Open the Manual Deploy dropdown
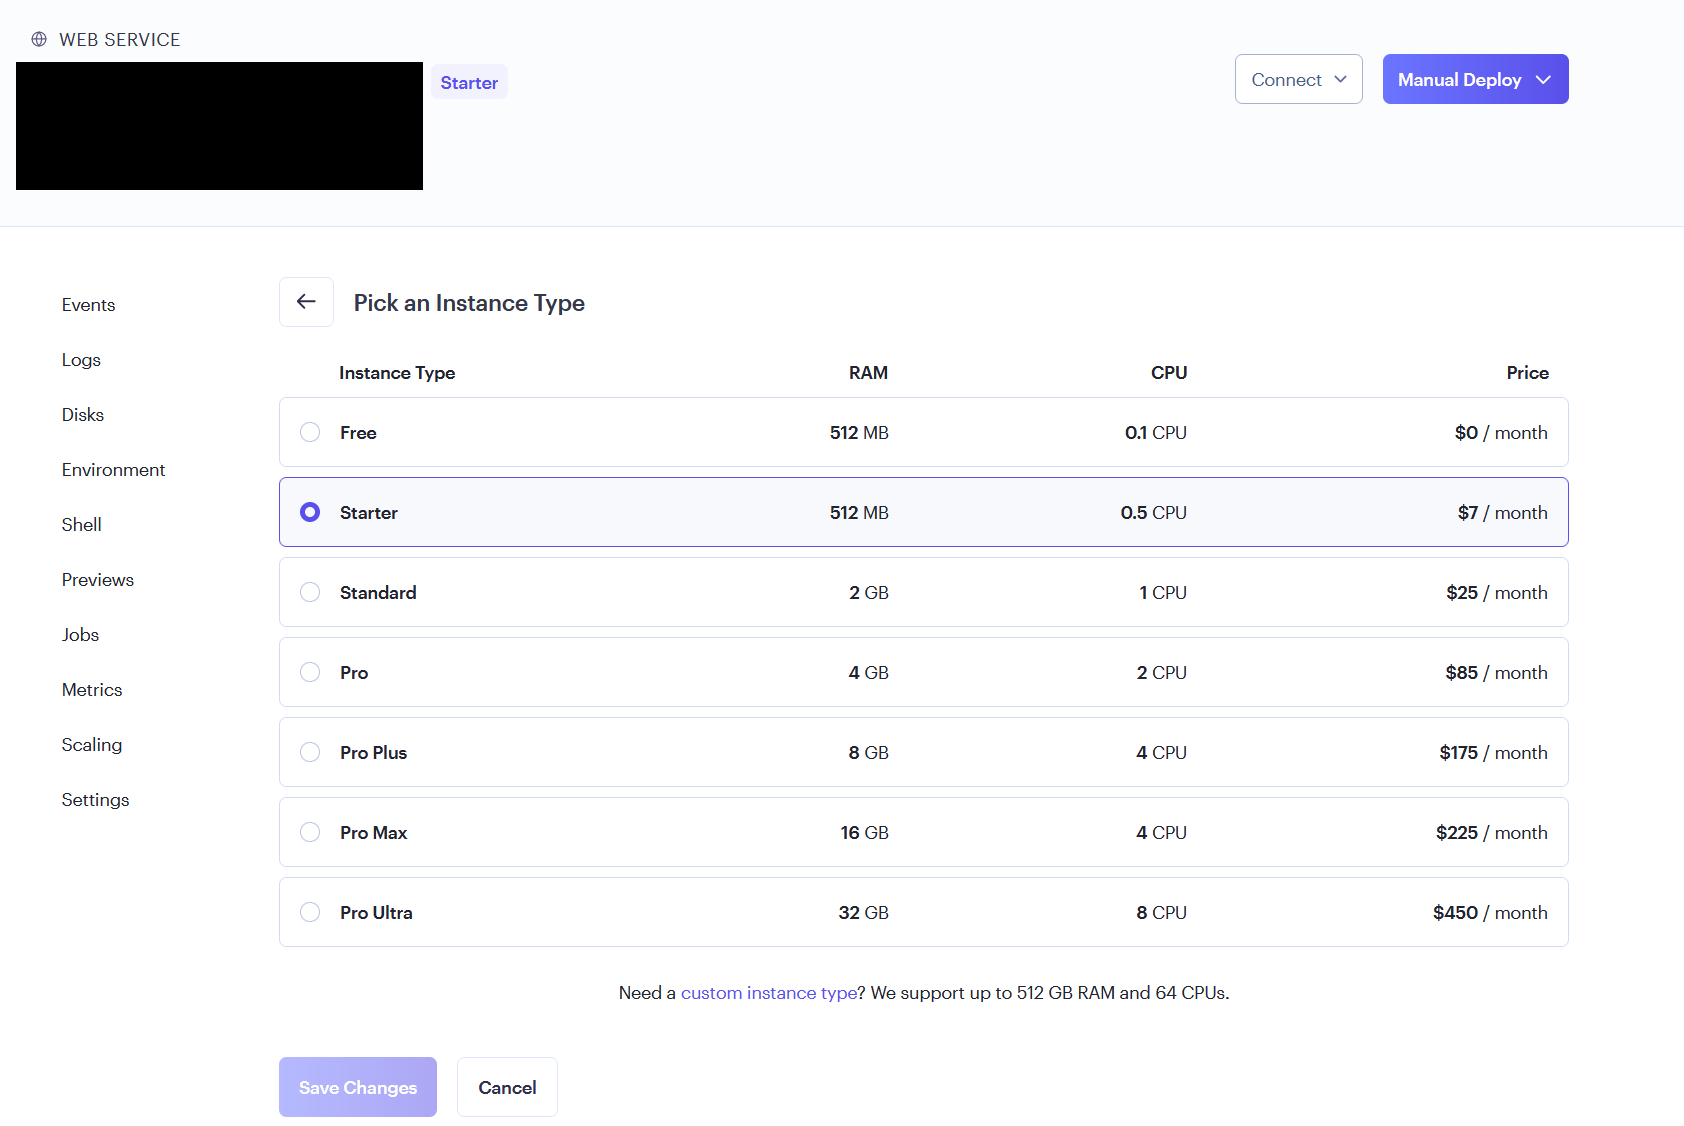1684x1126 pixels. click(x=1475, y=79)
